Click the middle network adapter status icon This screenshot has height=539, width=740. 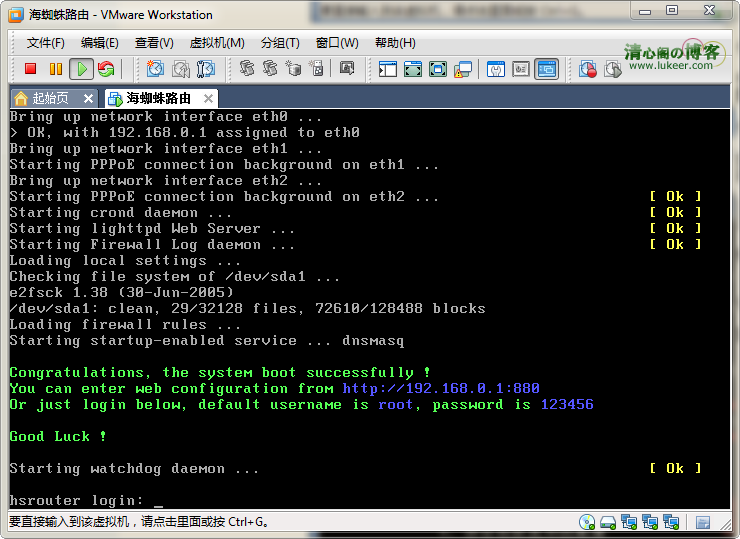click(650, 522)
